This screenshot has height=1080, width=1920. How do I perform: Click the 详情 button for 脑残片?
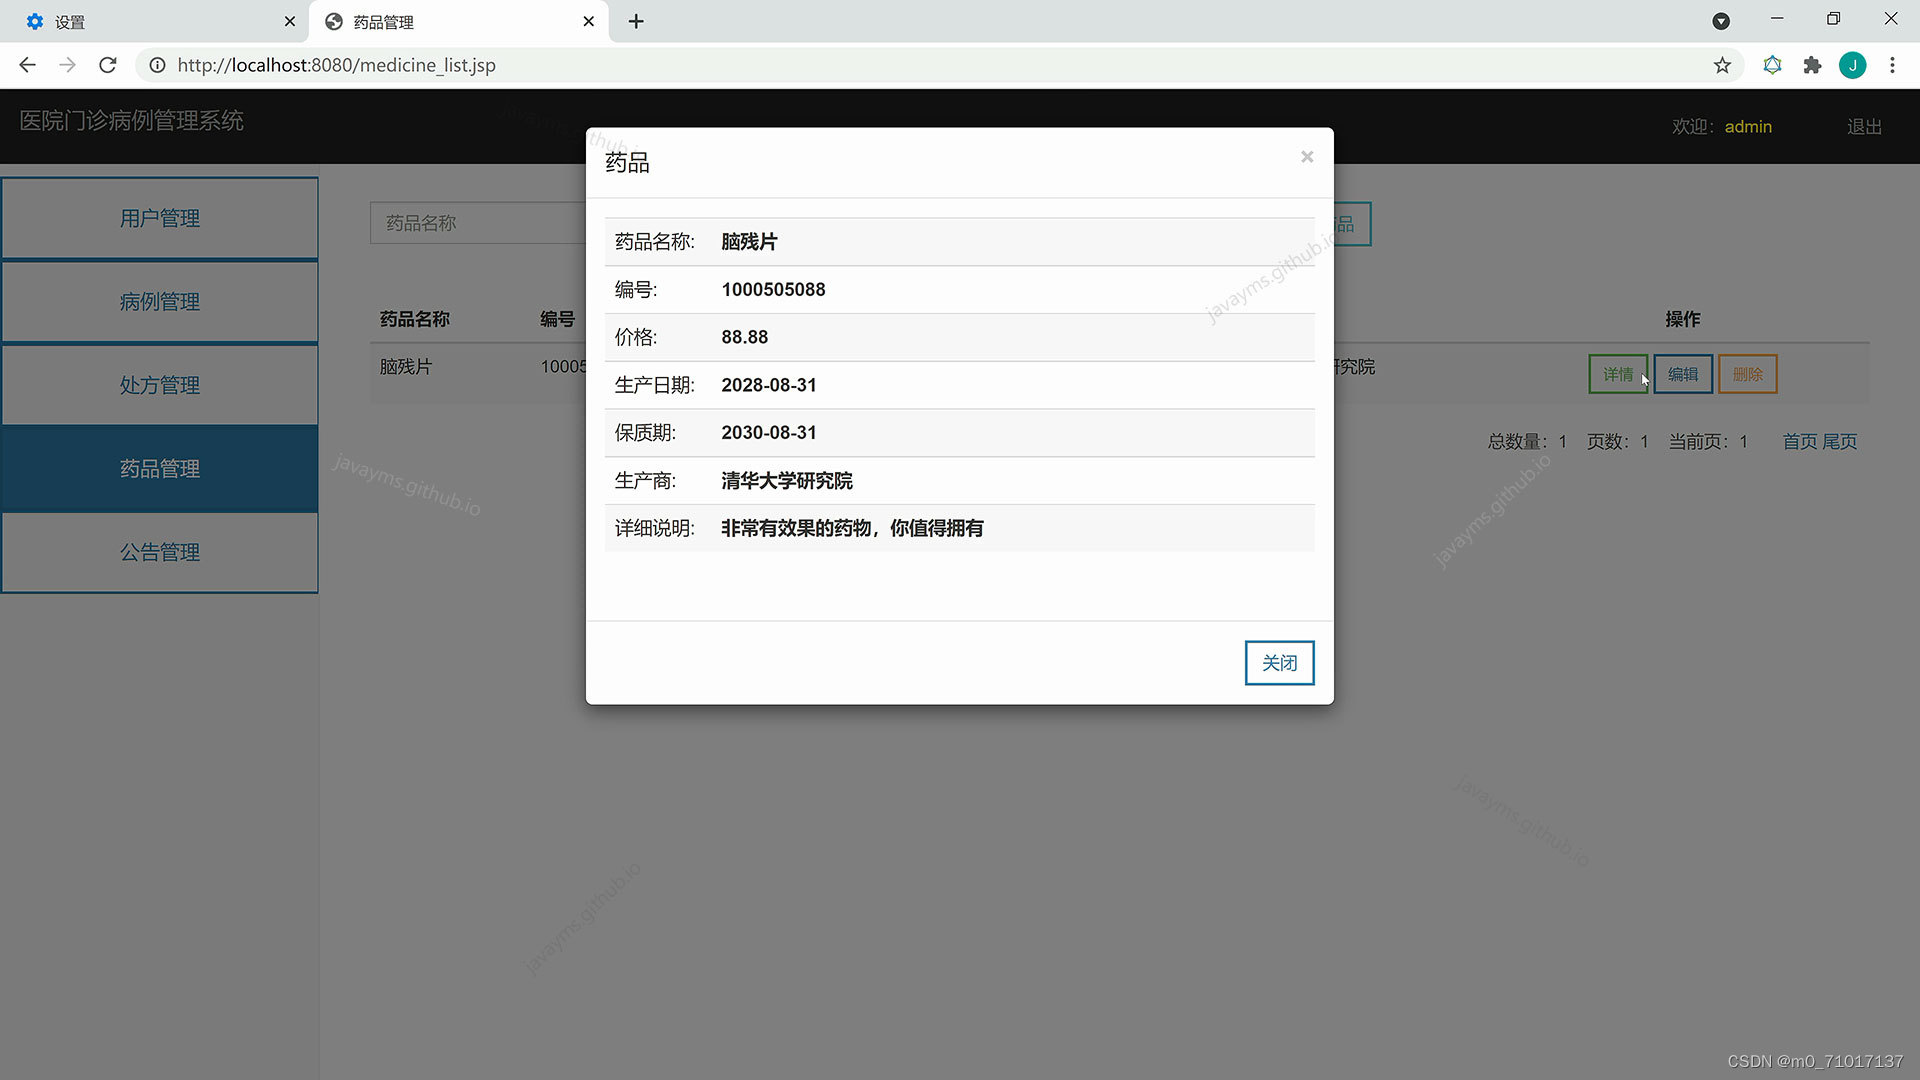1618,374
